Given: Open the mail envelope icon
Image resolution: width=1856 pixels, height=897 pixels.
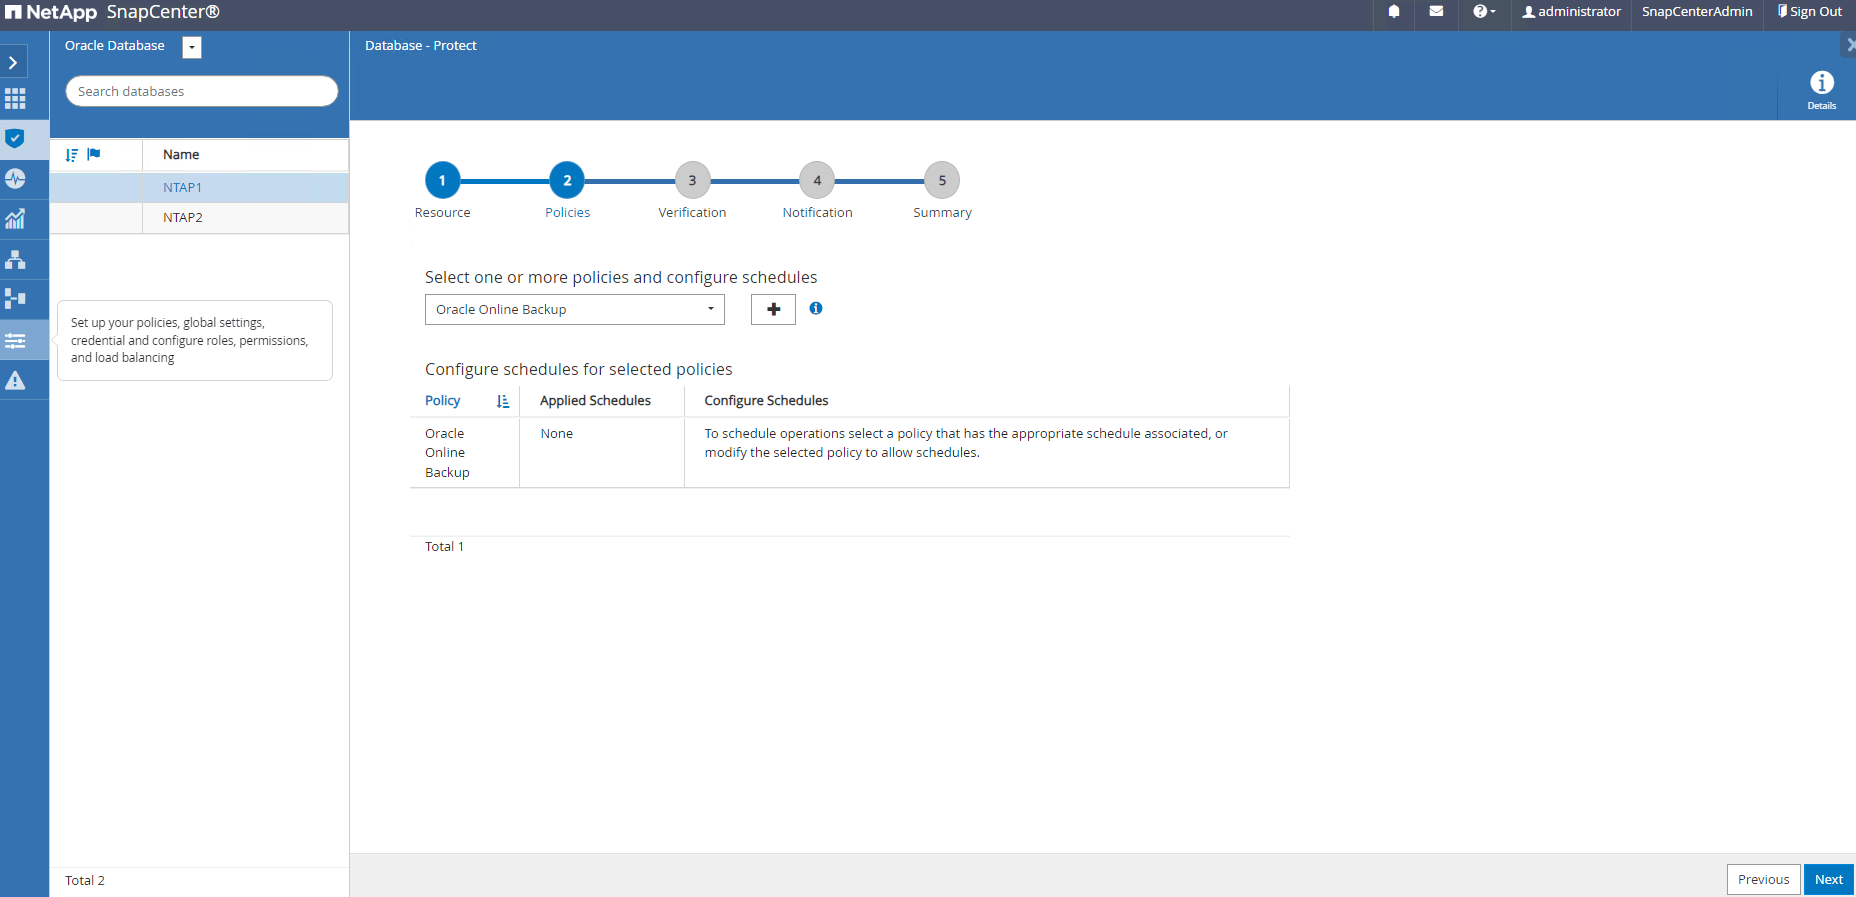Looking at the screenshot, I should (x=1436, y=12).
